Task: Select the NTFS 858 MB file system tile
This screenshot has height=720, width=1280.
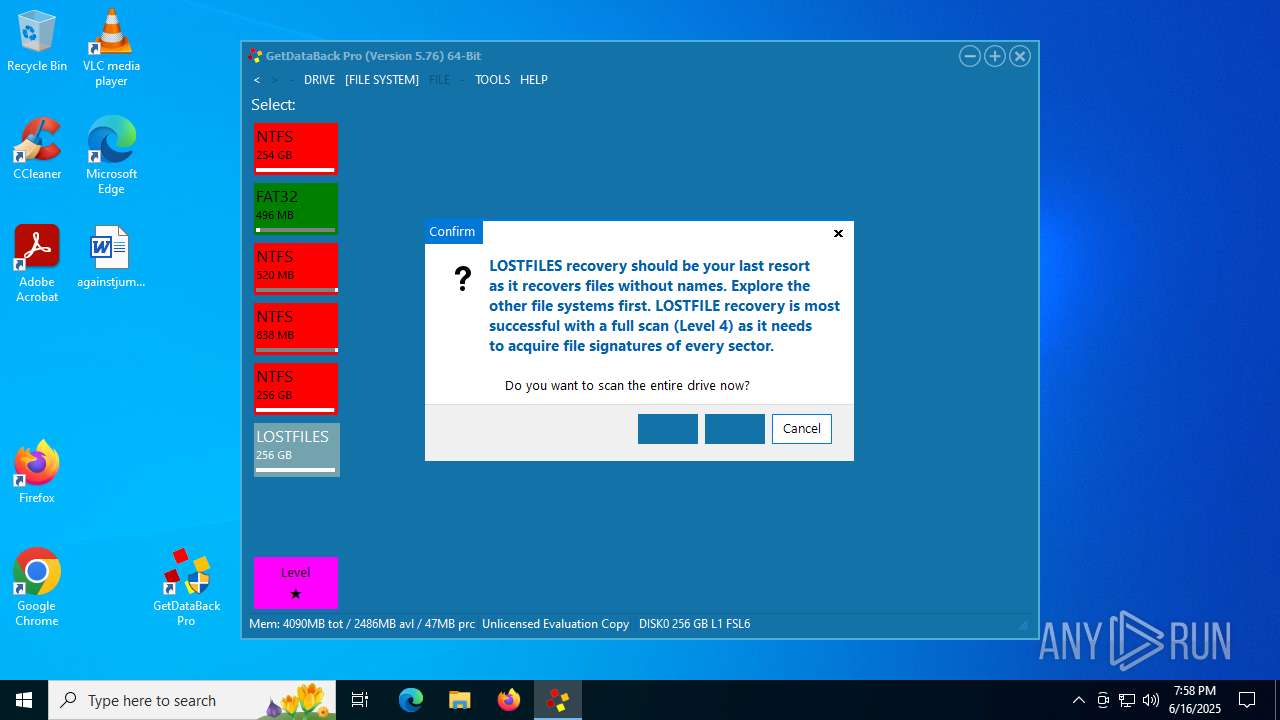Action: point(296,329)
